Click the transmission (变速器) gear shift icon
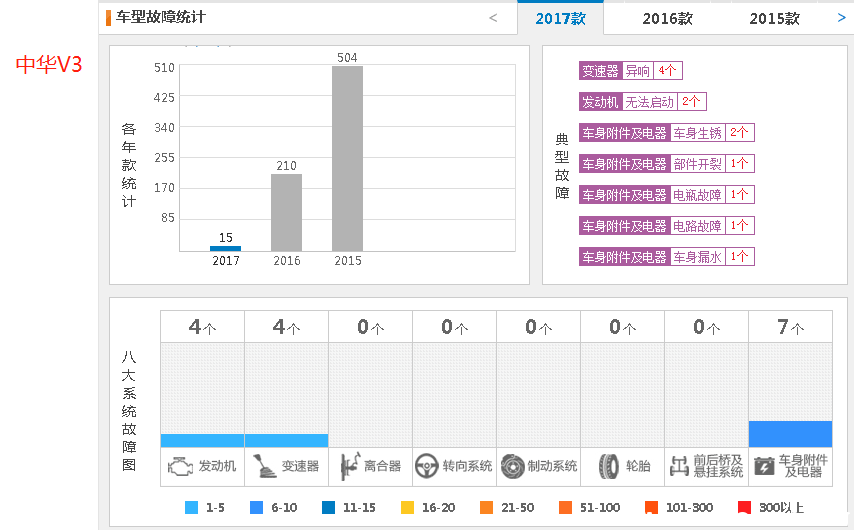Viewport: 854px width, 530px height. click(x=264, y=466)
